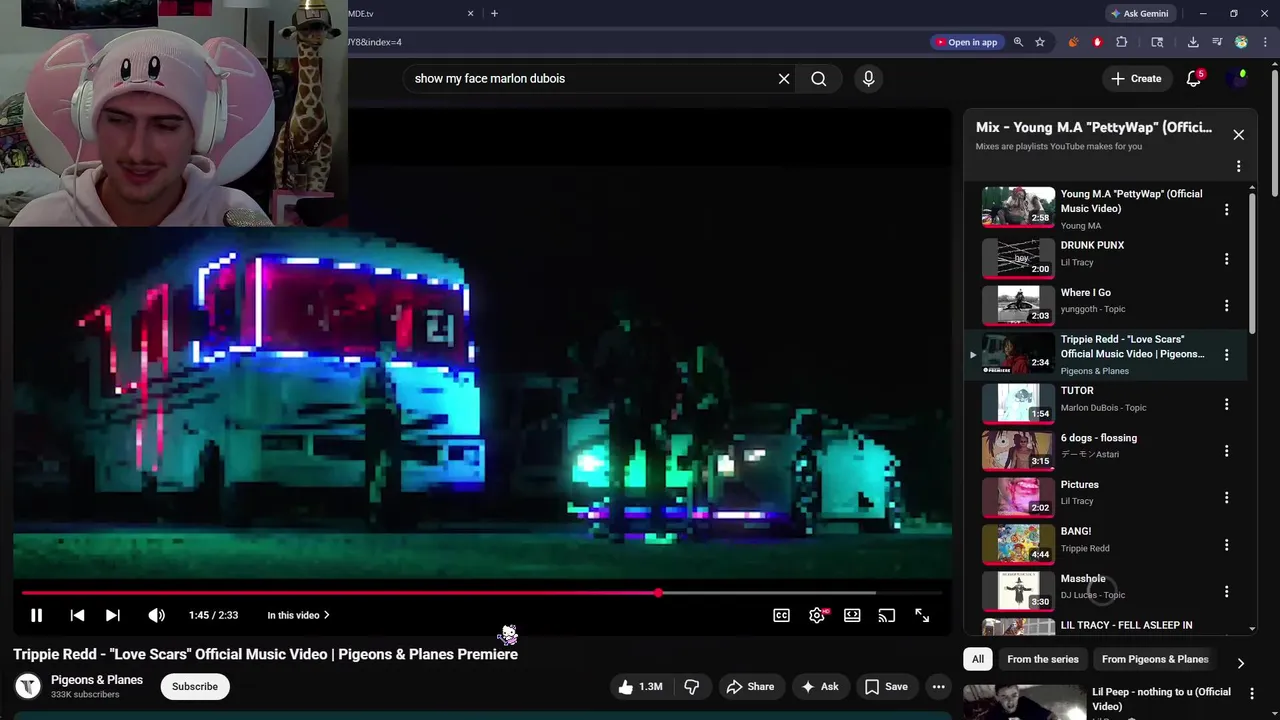1280x720 pixels.
Task: Open the Ask AI button
Action: [819, 686]
